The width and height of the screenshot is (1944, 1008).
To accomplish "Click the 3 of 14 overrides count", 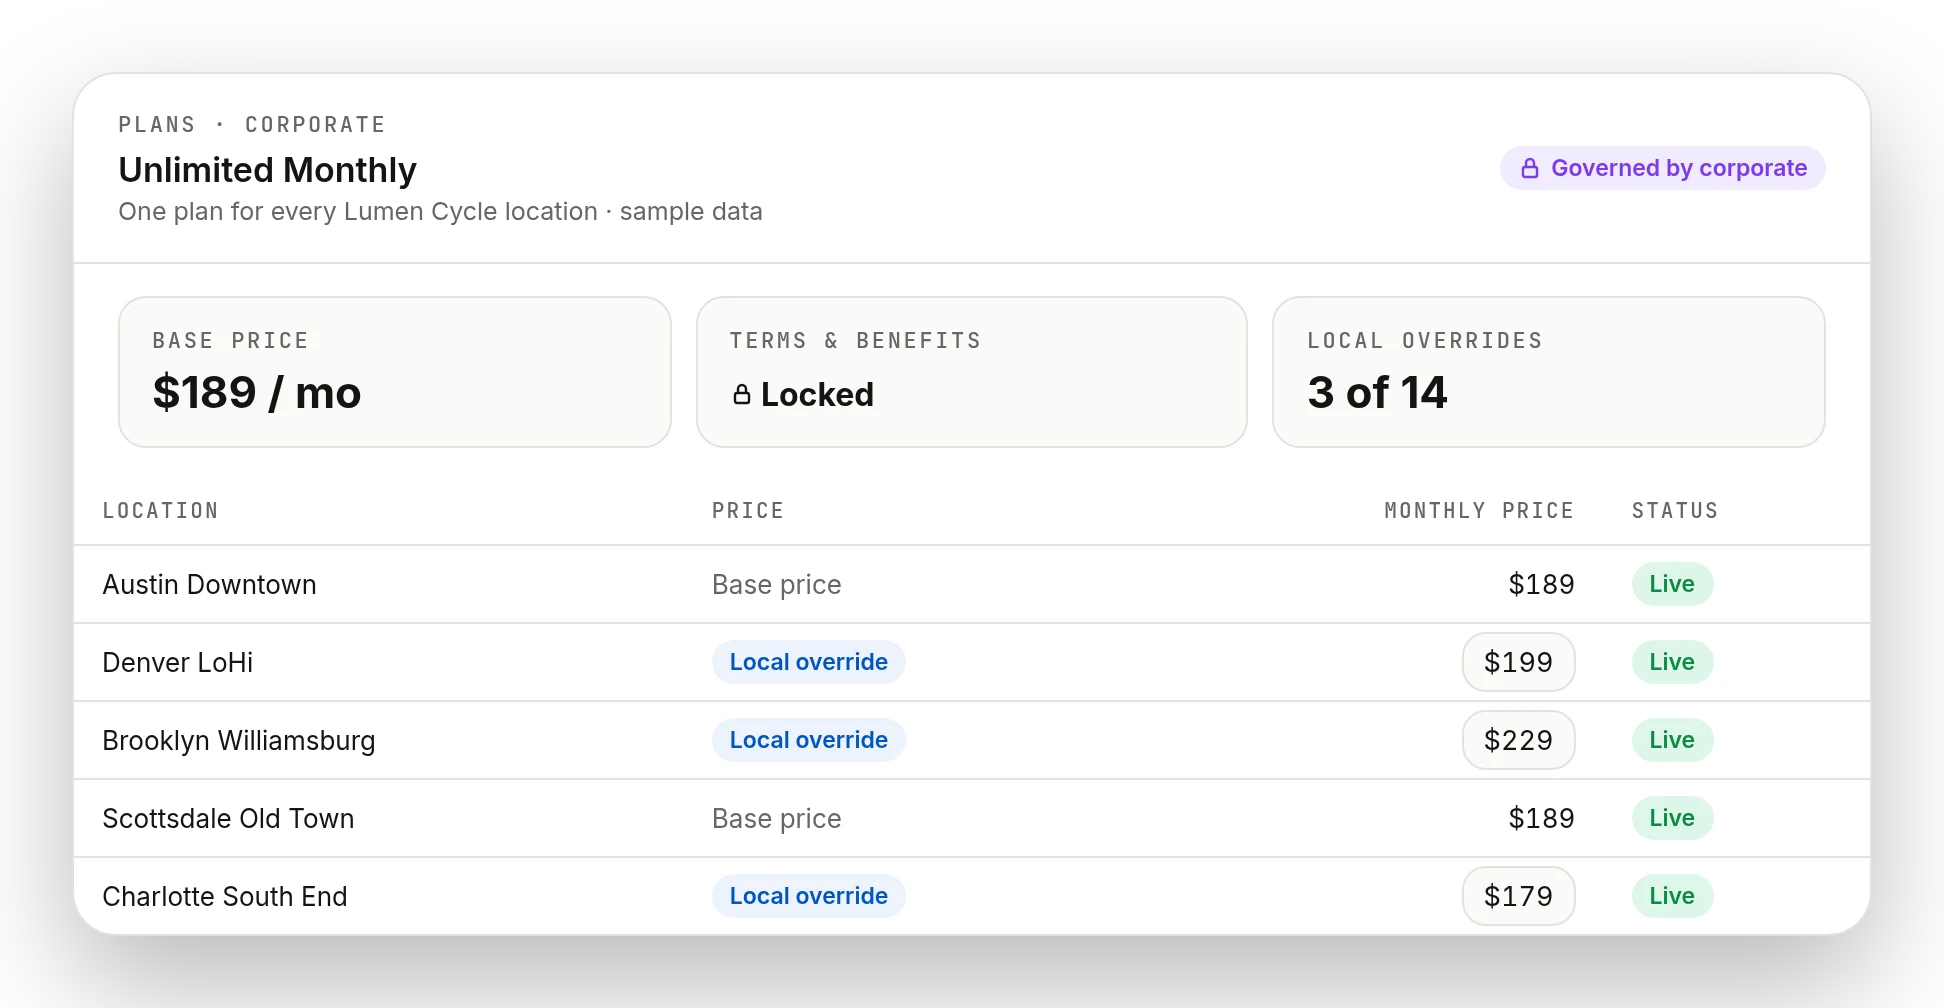I will 1377,392.
